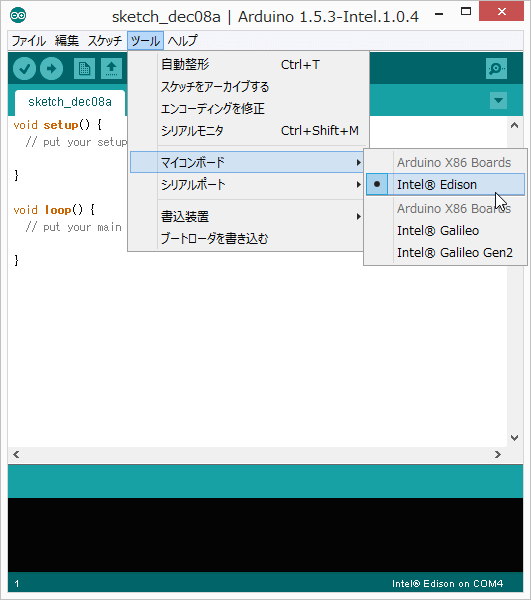Click the horizontal scroll left arrow
This screenshot has height=600, width=531.
[16, 455]
